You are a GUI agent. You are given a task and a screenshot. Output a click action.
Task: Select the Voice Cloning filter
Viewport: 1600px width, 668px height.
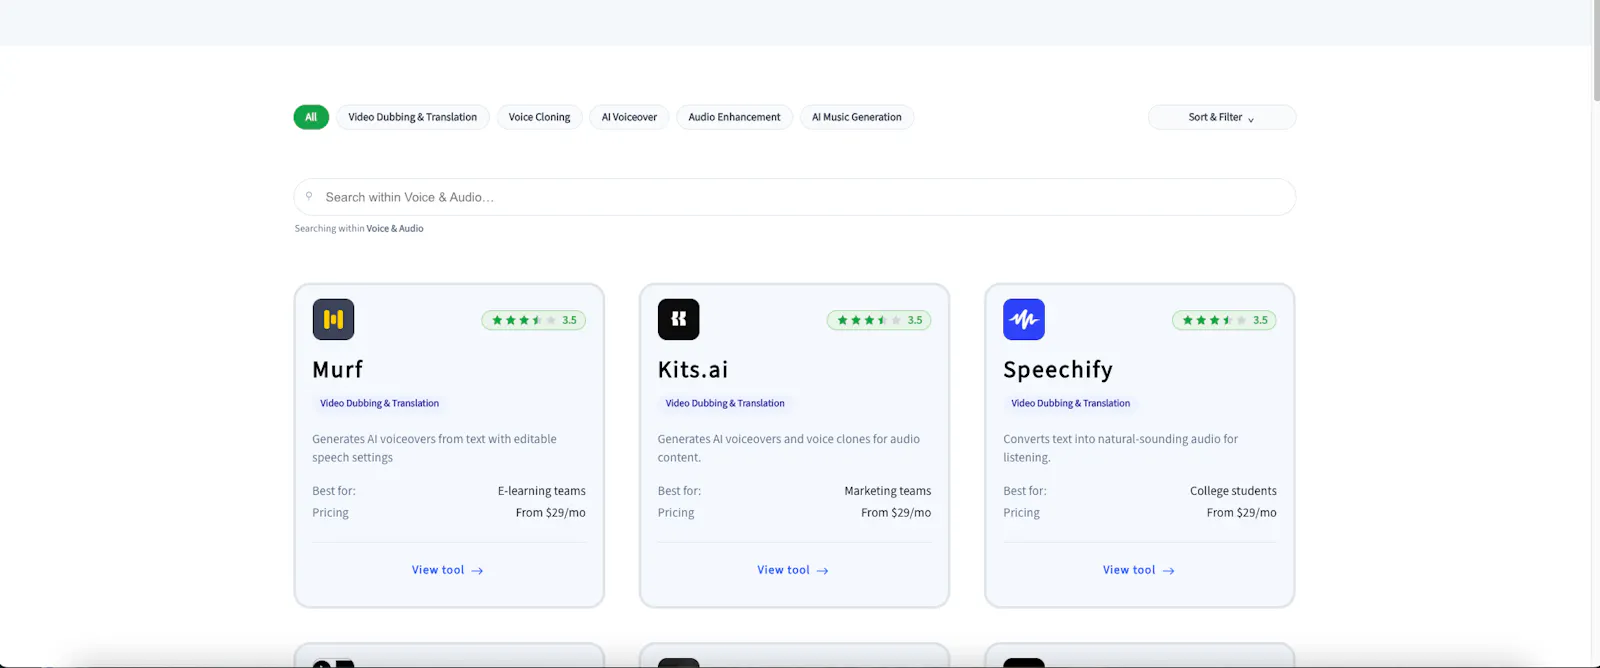540,117
